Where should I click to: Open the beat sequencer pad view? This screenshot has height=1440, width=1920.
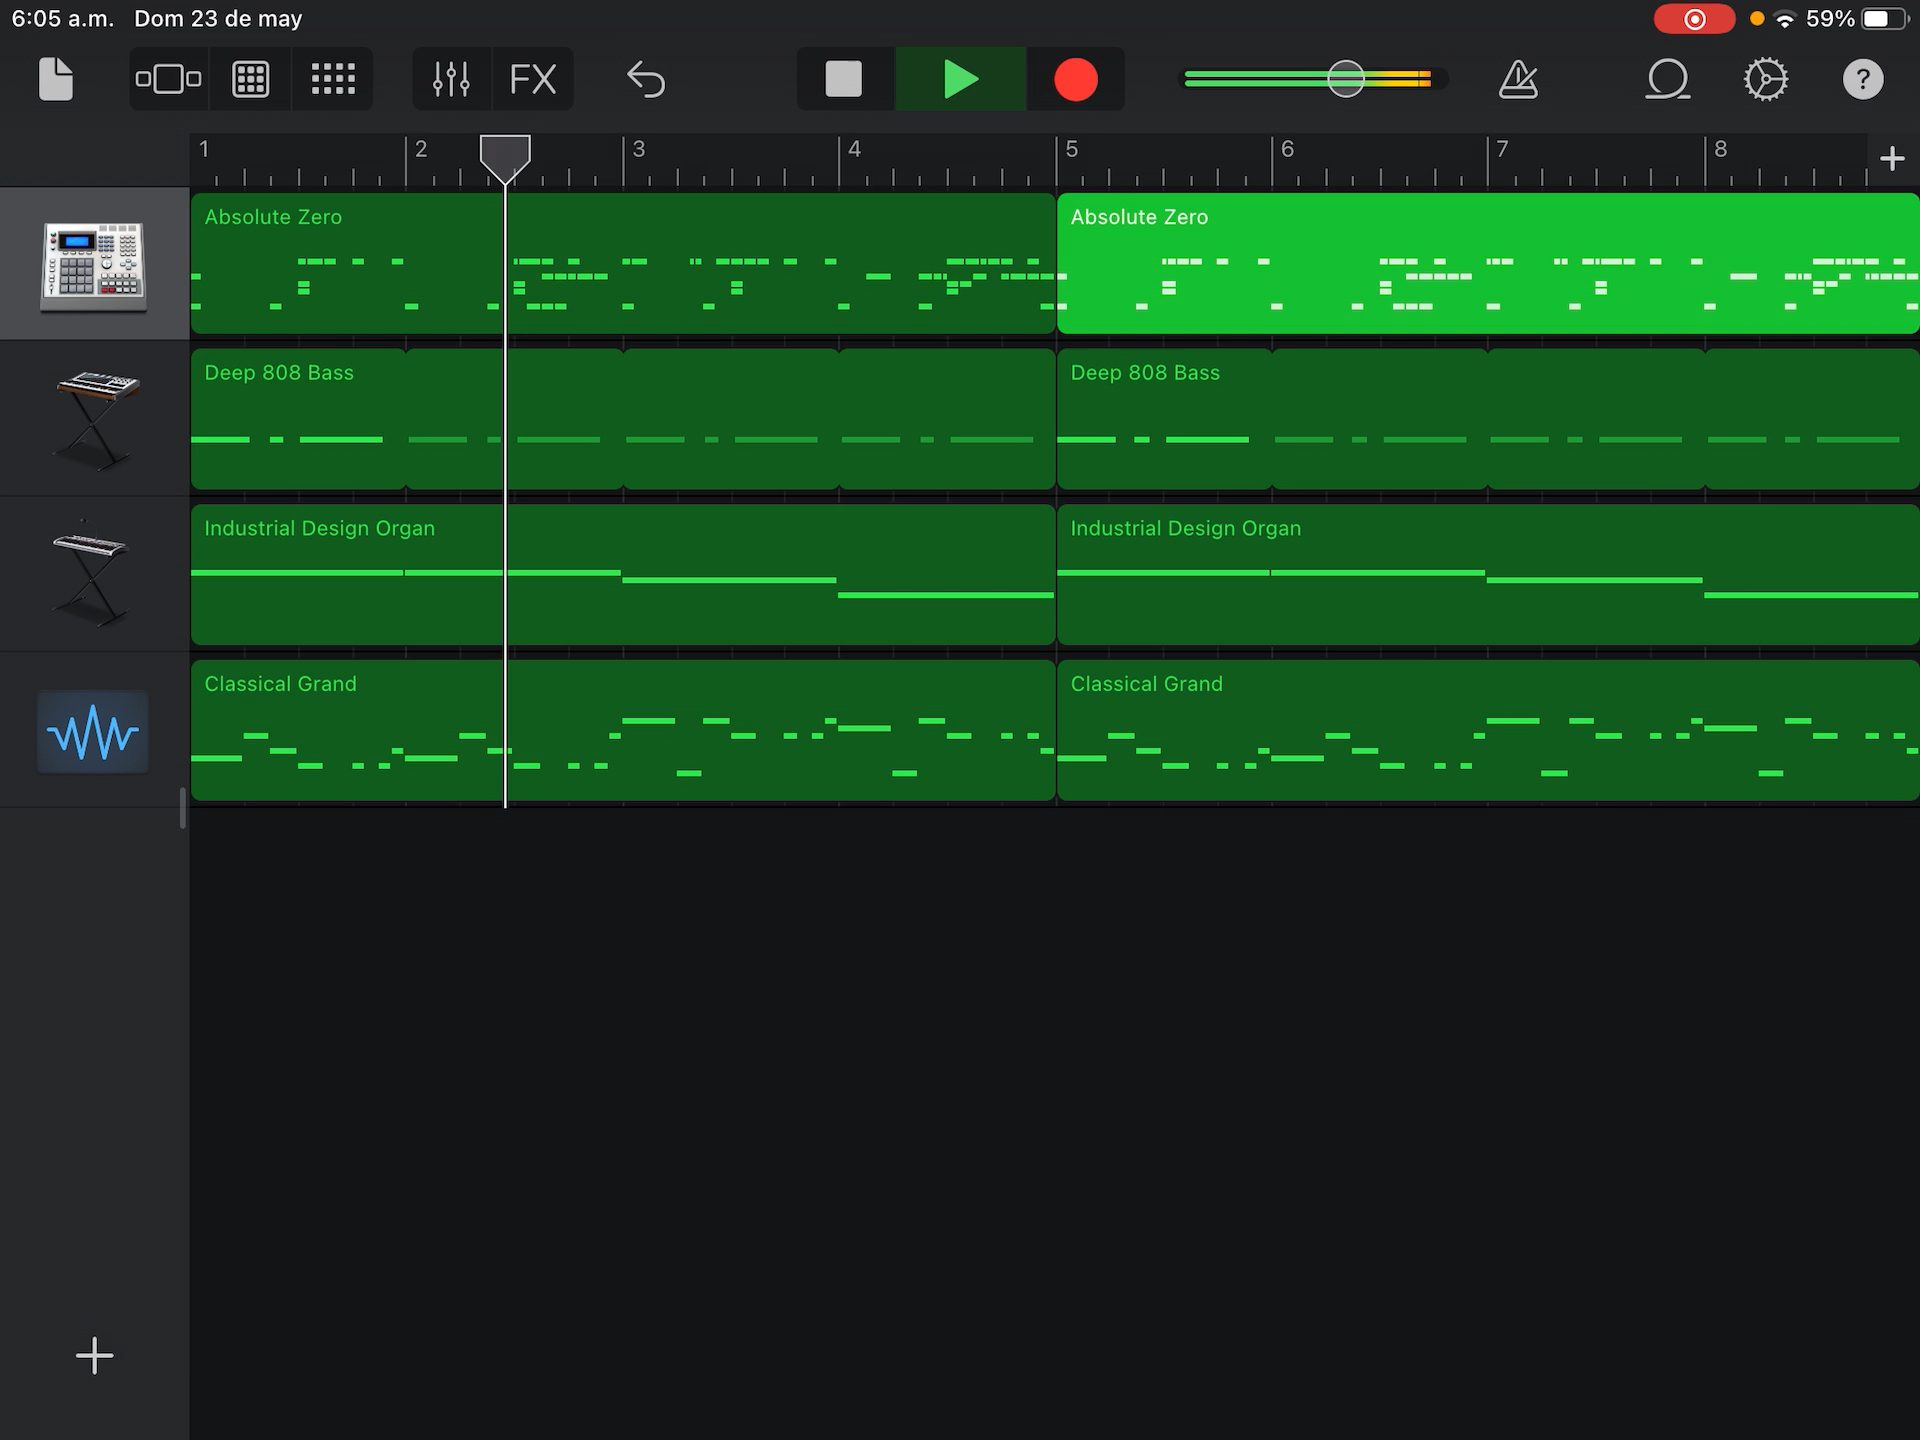(x=251, y=79)
